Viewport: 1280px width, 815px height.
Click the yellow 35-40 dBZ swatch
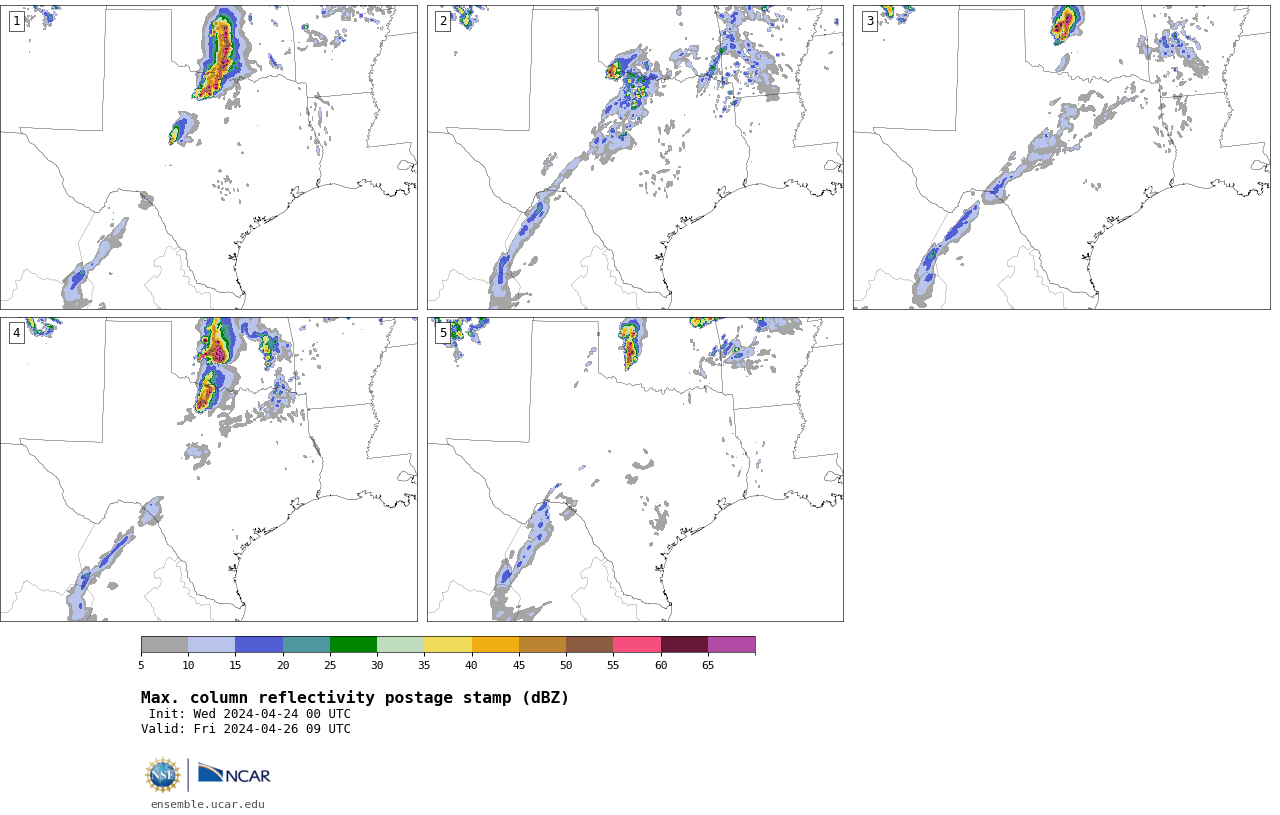coord(448,644)
